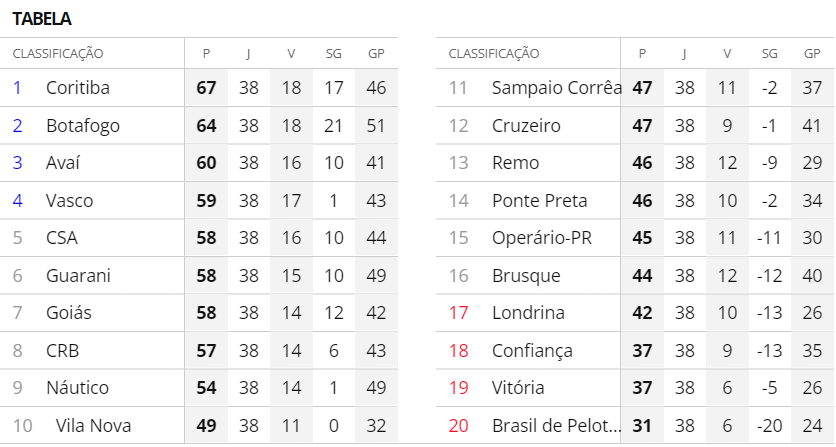Select Remo in the standings

coord(516,163)
